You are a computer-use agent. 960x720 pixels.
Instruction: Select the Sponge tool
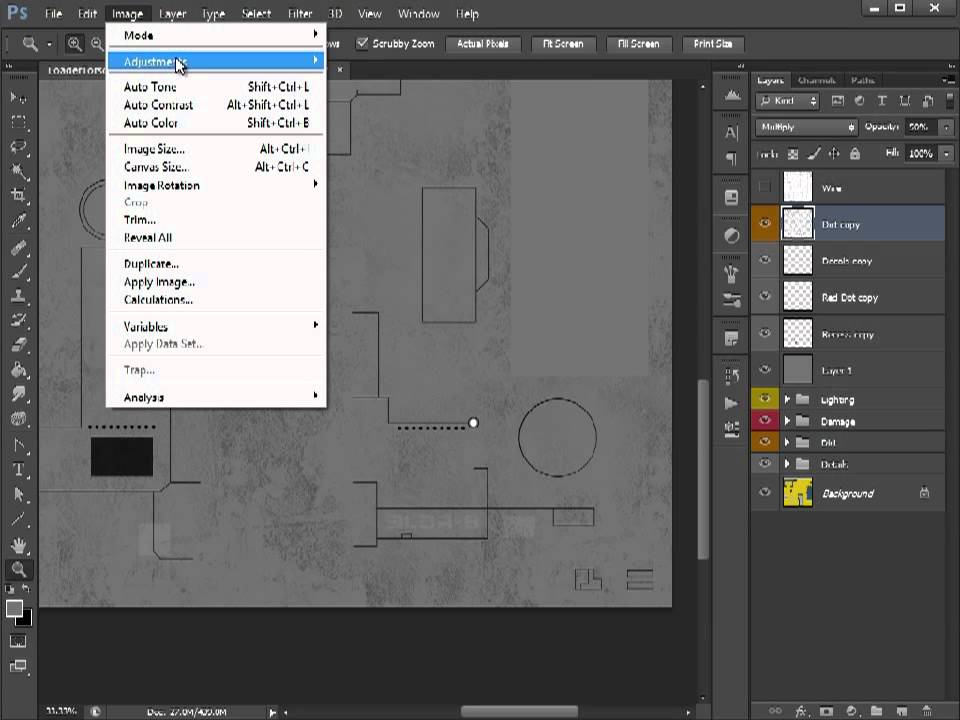(18, 419)
